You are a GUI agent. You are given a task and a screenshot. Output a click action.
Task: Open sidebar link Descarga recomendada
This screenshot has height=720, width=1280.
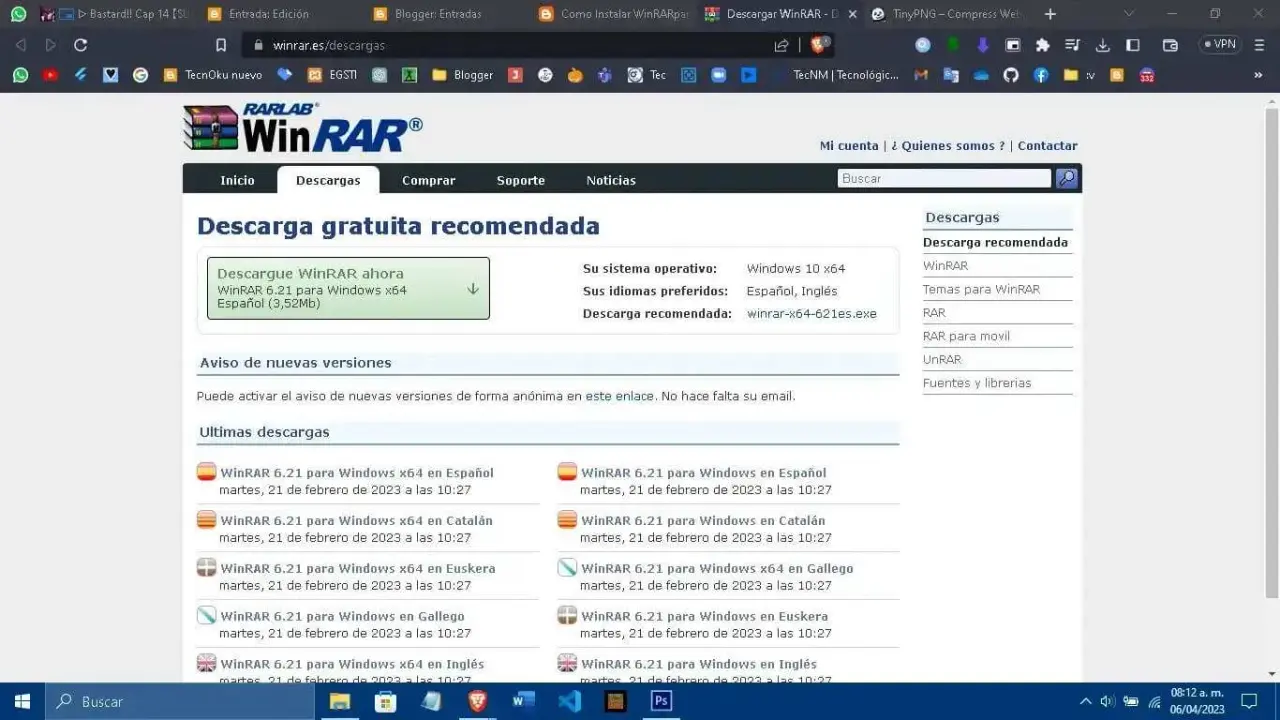click(995, 242)
